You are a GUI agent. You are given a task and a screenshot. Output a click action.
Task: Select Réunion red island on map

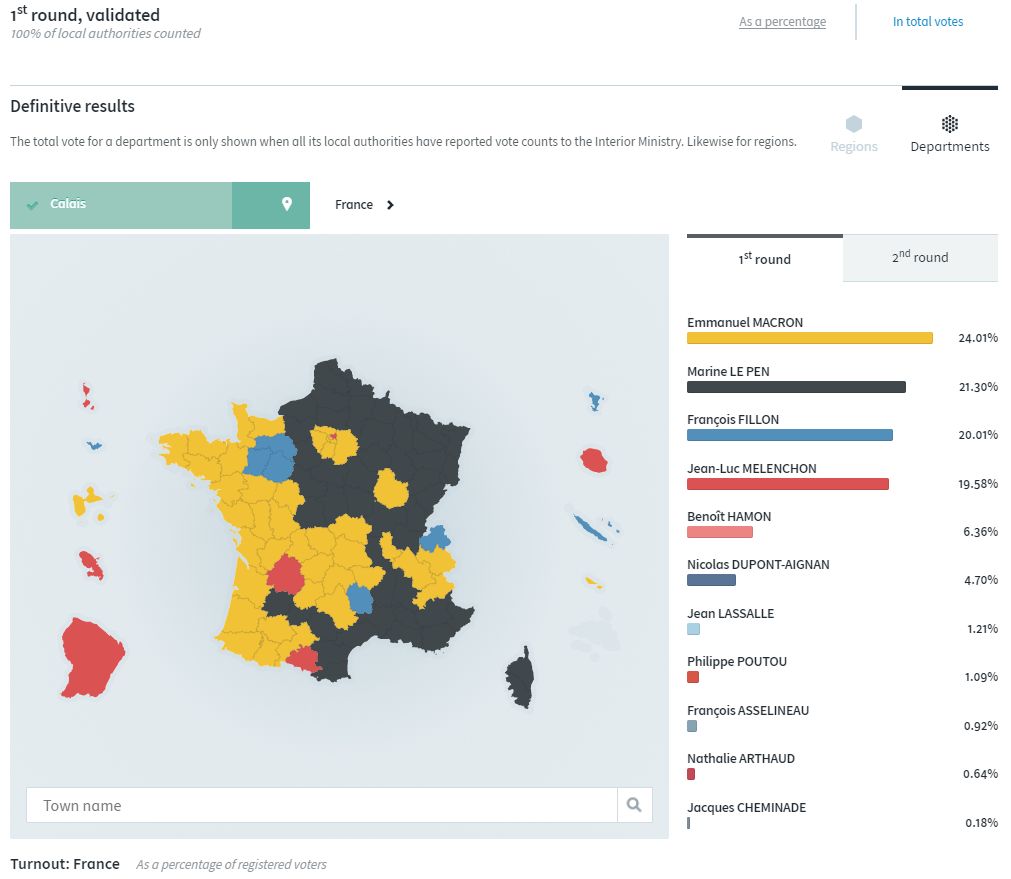point(594,460)
